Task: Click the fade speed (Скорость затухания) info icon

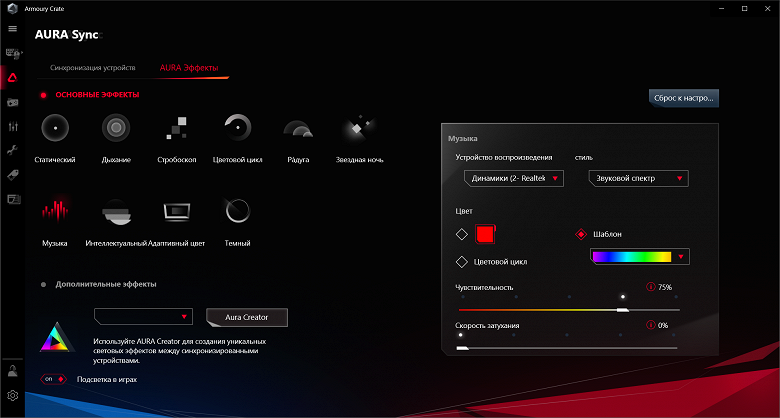Action: coord(650,325)
